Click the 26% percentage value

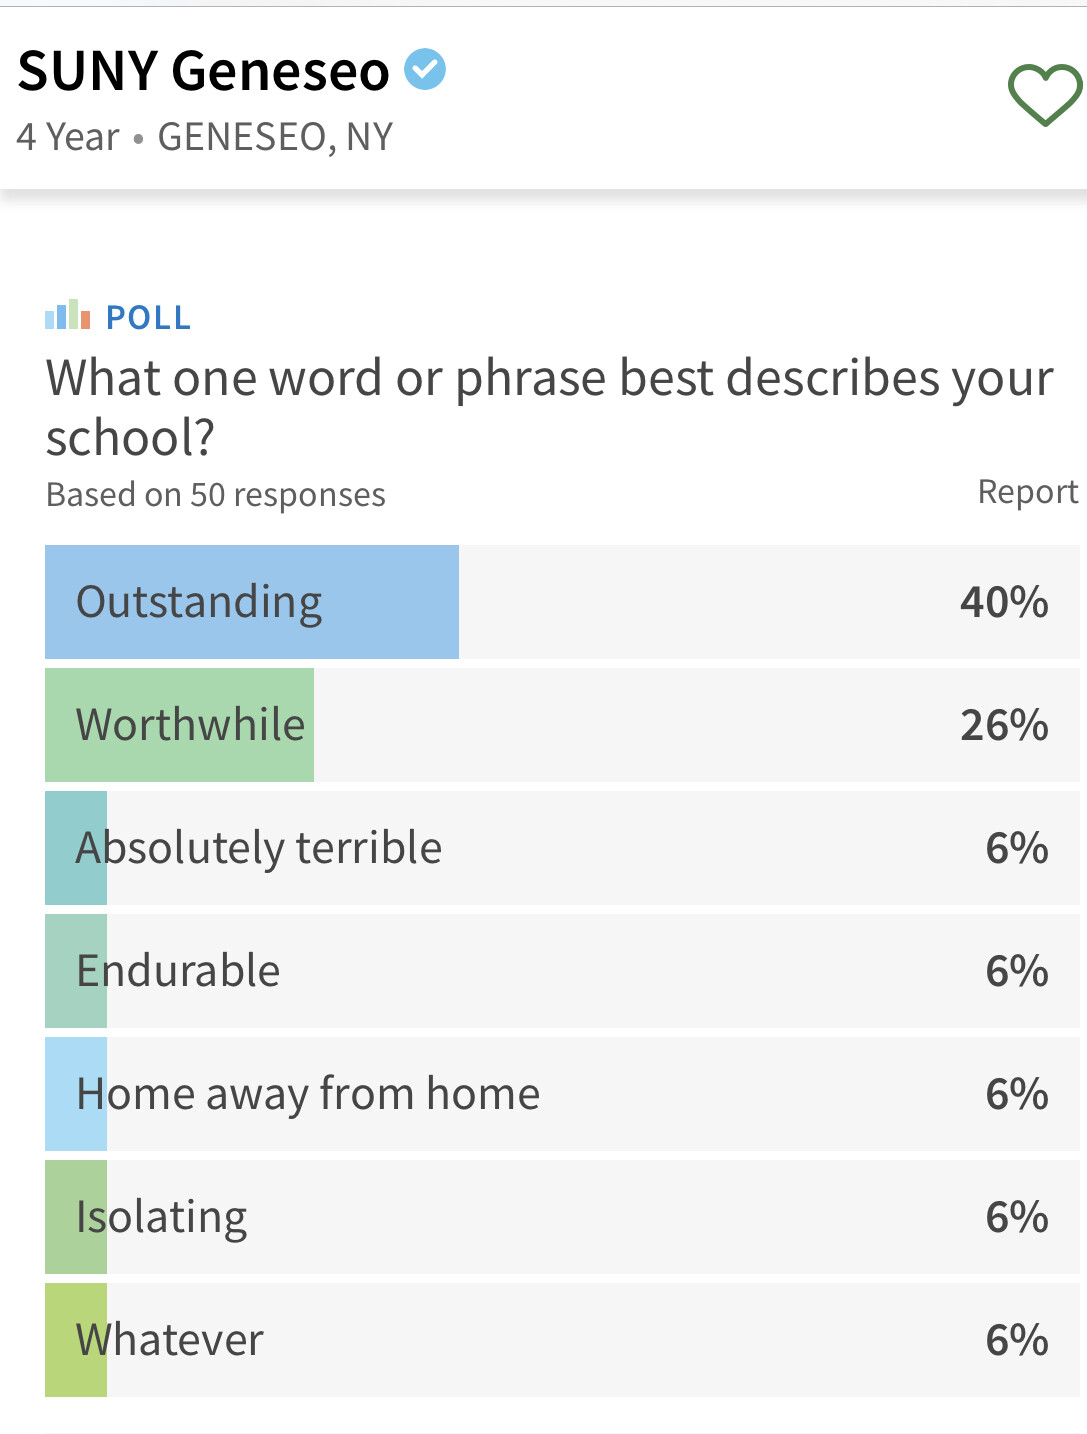(x=1004, y=725)
